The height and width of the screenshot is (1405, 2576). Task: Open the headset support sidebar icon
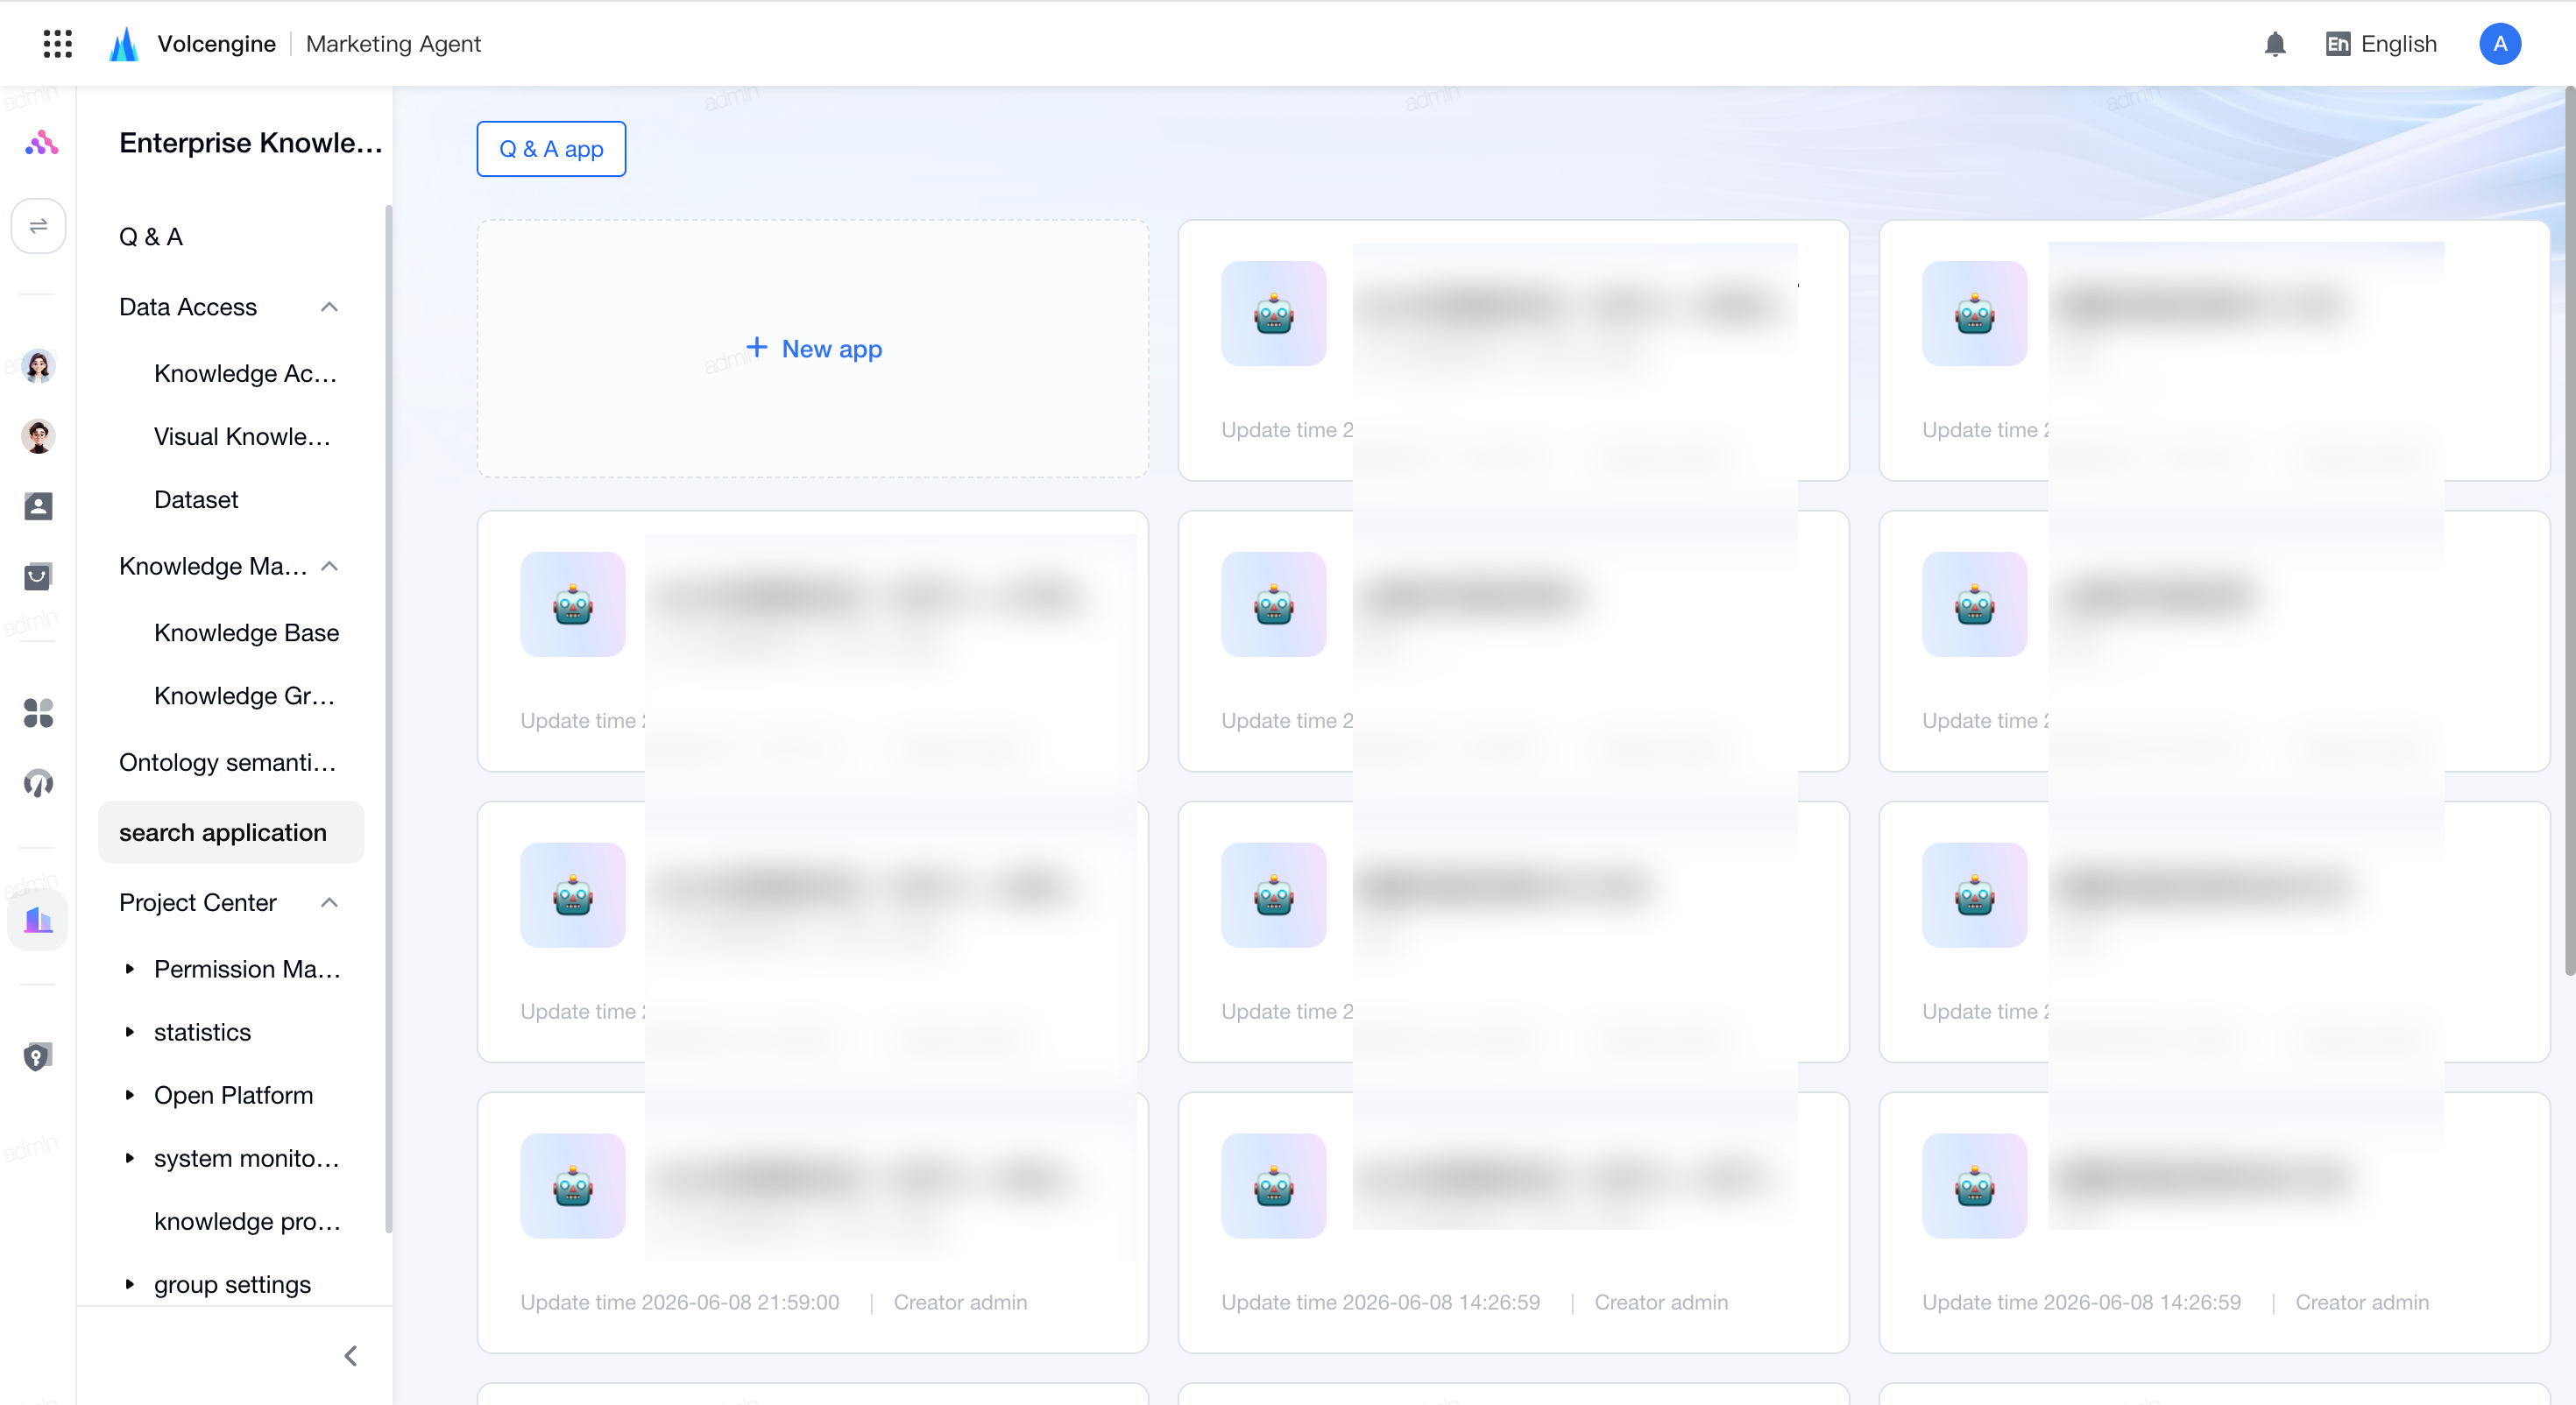[38, 783]
